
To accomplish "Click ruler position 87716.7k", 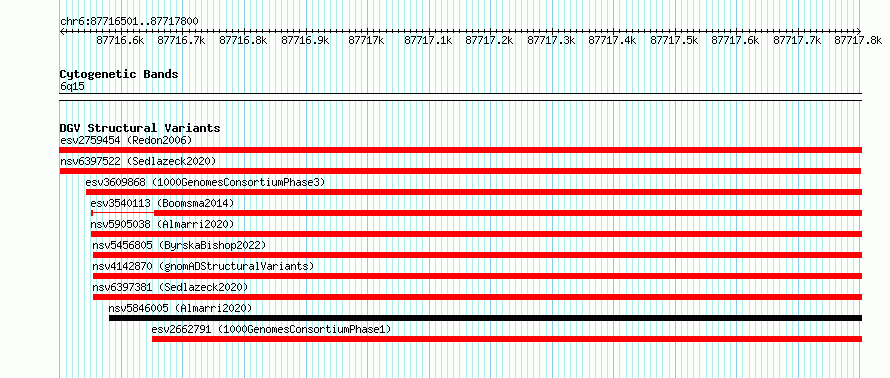I will coord(182,40).
